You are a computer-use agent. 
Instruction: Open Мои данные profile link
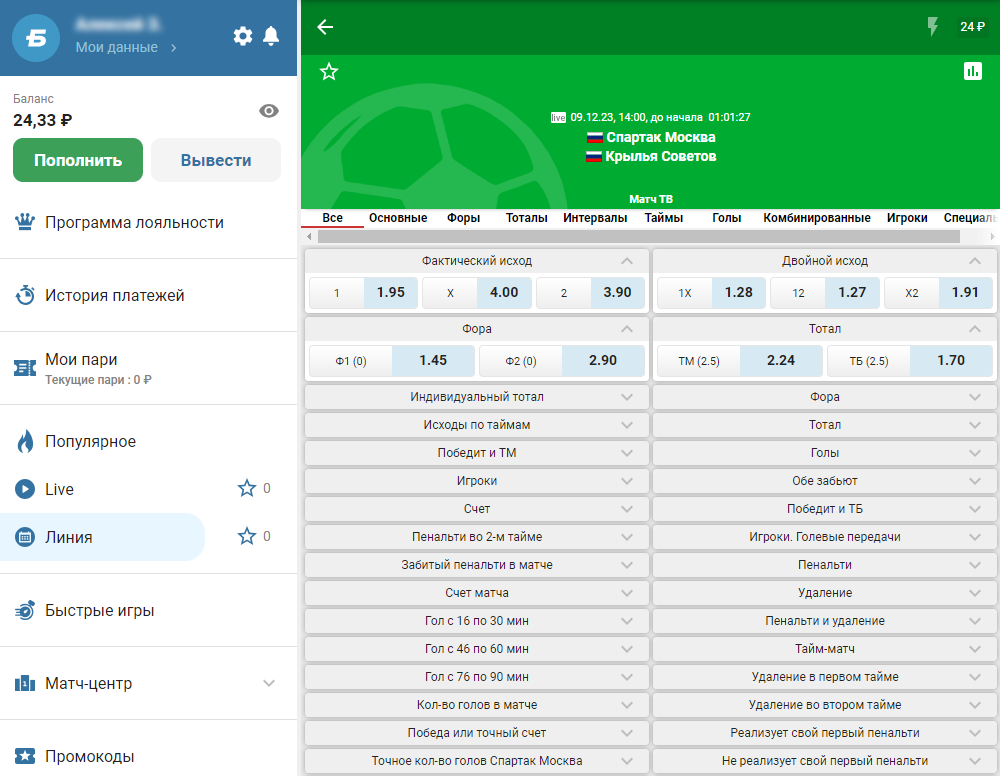(126, 47)
